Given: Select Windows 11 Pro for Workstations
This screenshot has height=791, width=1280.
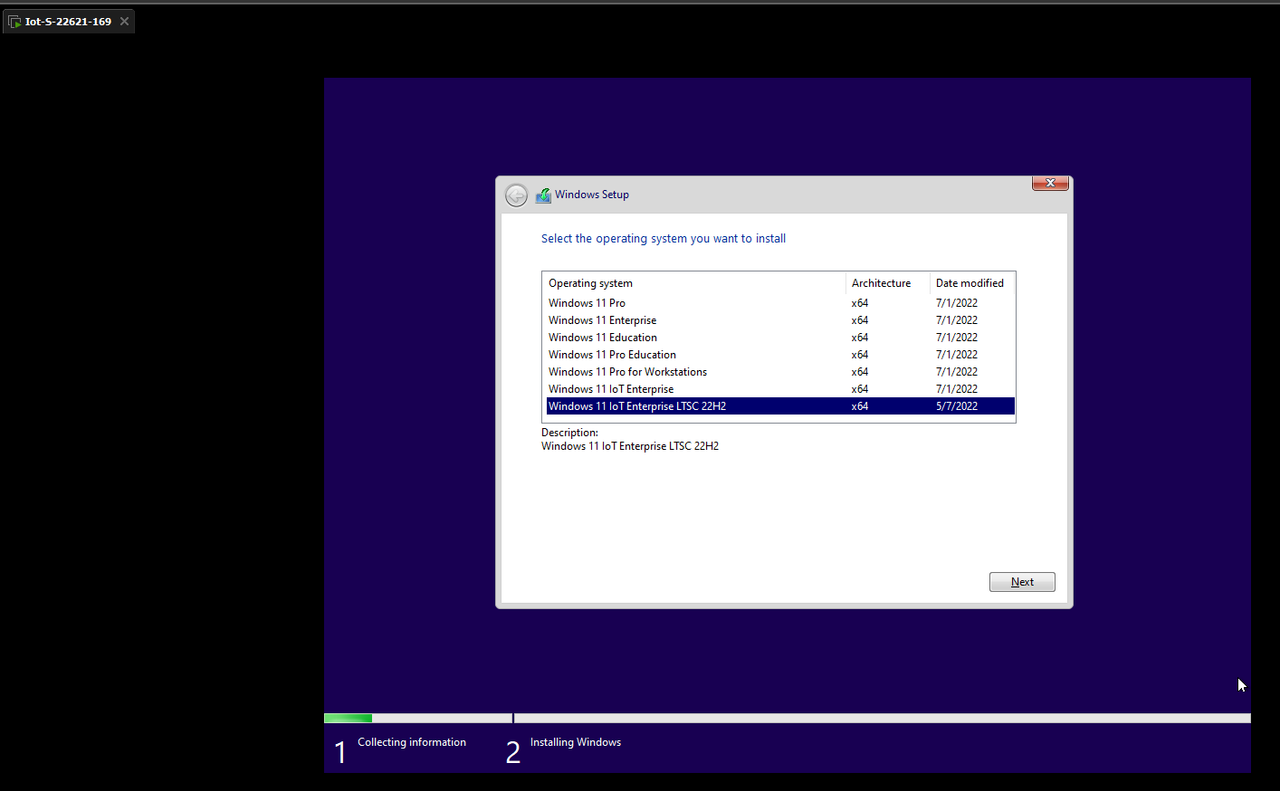Looking at the screenshot, I should tap(781, 372).
